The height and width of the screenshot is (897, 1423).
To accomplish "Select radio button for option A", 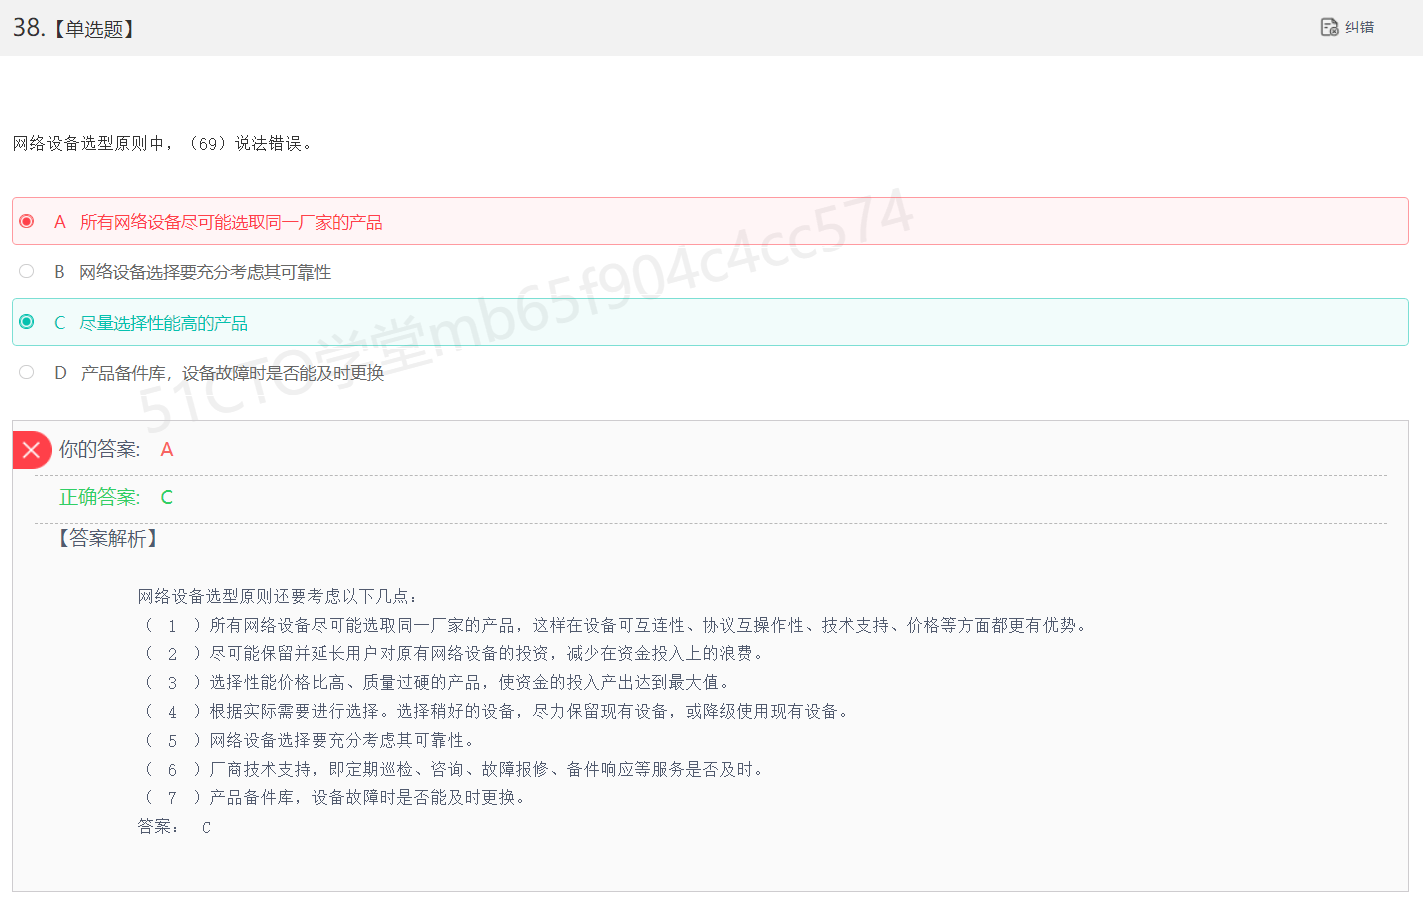I will (x=27, y=221).
